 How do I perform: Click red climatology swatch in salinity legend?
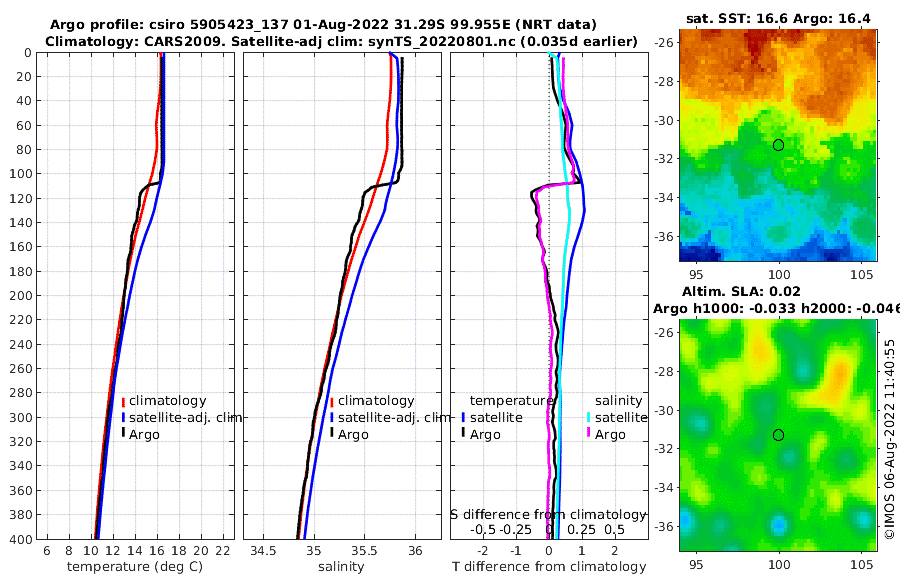pos(332,401)
